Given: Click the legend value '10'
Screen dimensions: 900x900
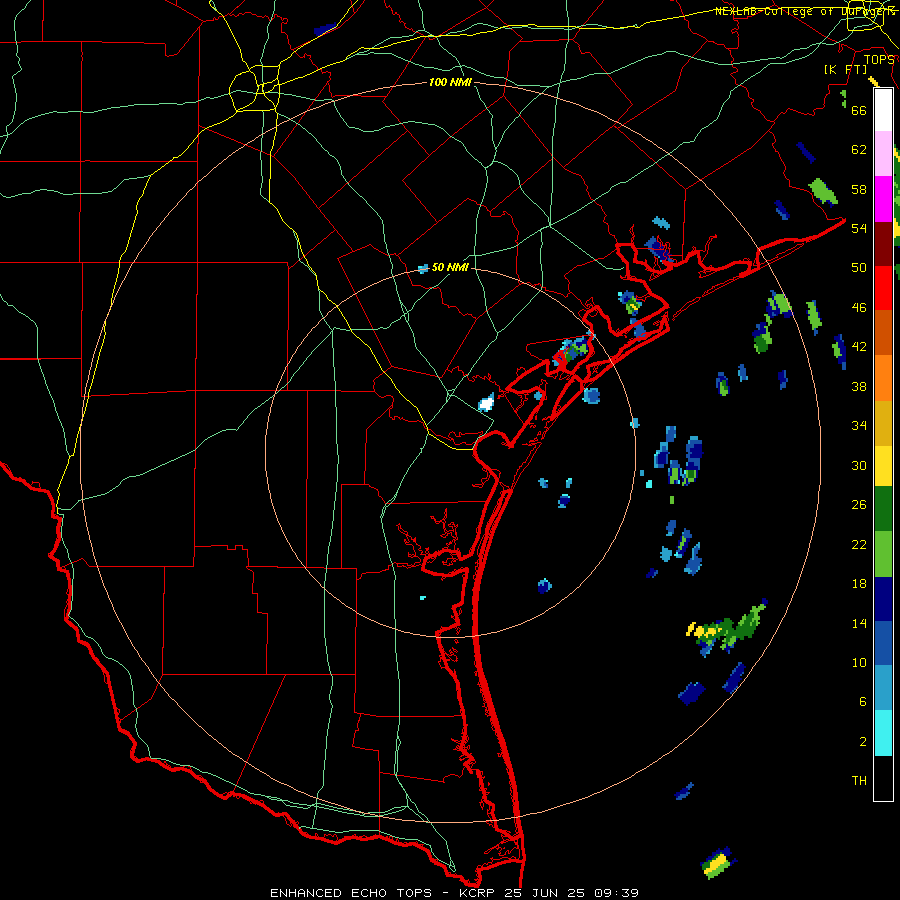Looking at the screenshot, I should point(859,662).
